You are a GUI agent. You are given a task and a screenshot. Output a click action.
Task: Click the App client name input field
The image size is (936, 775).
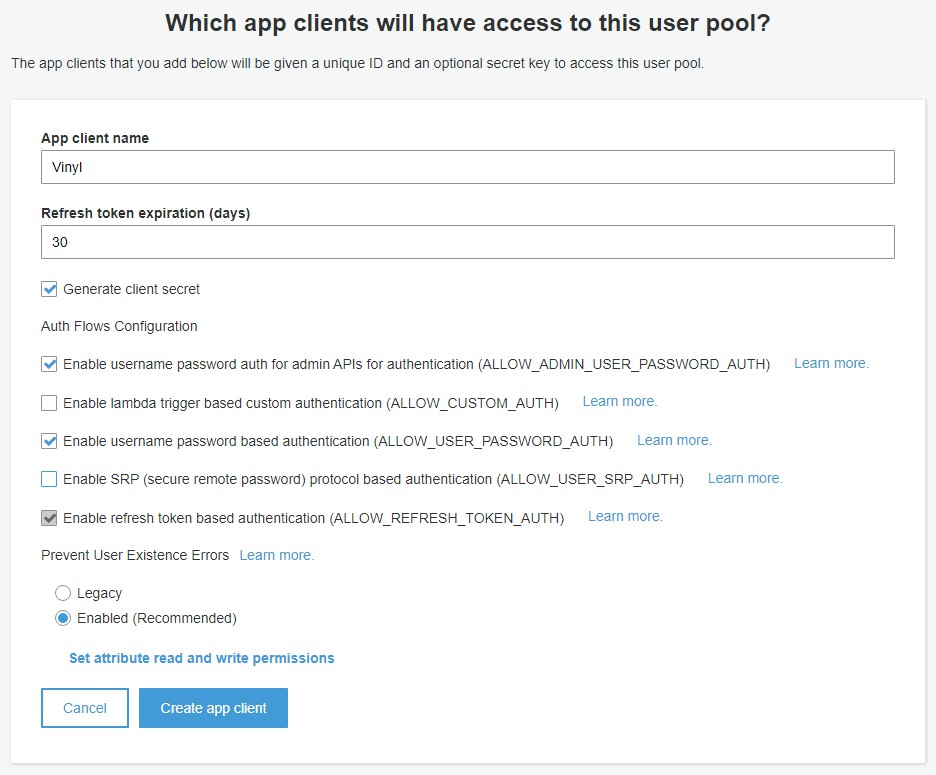(467, 167)
